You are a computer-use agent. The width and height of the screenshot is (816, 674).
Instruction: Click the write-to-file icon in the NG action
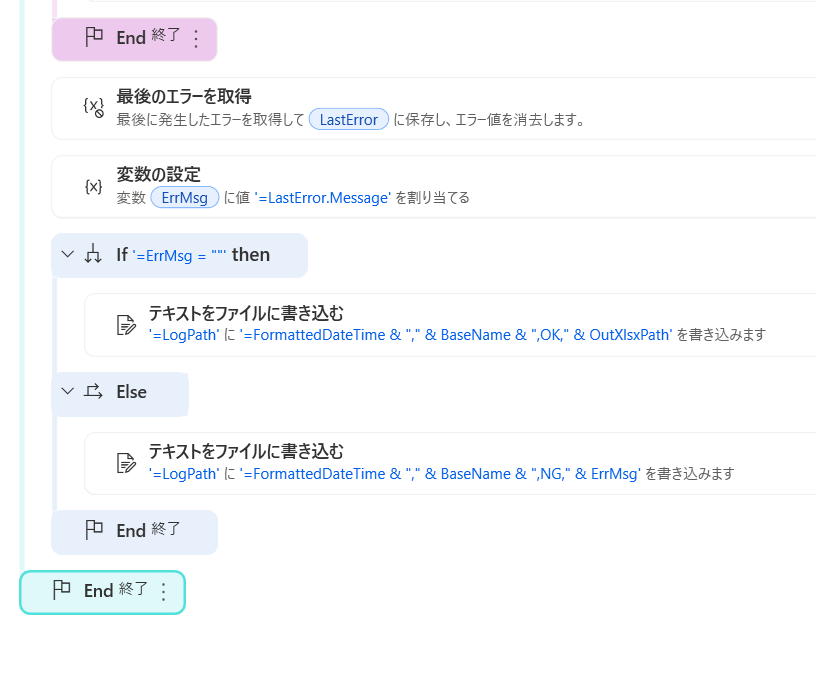coord(126,462)
